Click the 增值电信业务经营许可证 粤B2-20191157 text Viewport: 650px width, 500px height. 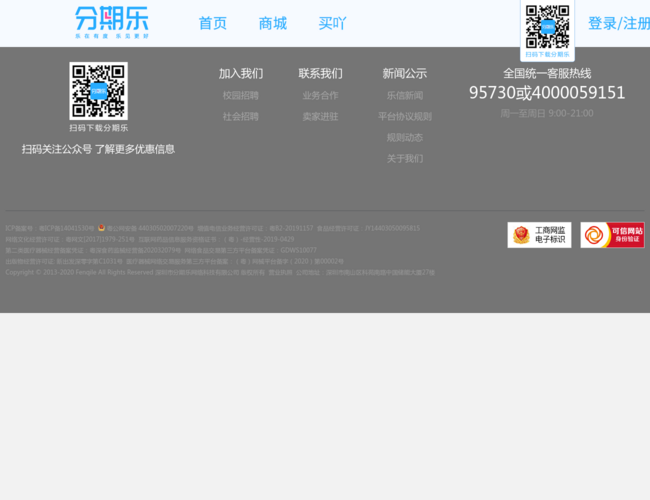(x=255, y=228)
